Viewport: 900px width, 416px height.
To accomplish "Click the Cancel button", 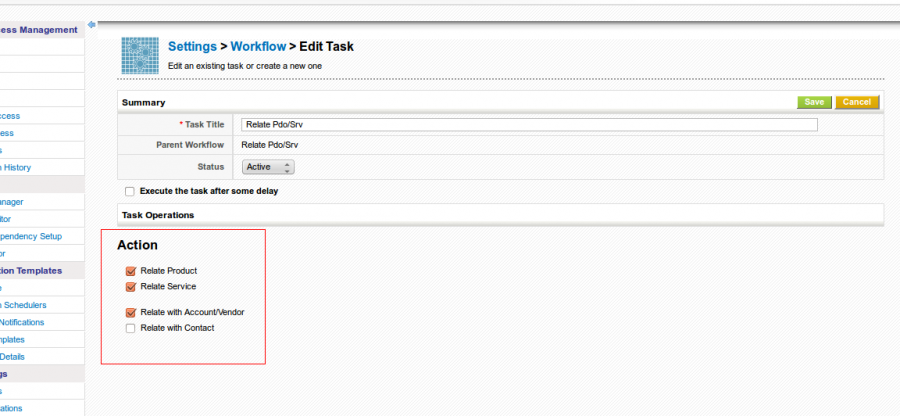I will point(856,102).
